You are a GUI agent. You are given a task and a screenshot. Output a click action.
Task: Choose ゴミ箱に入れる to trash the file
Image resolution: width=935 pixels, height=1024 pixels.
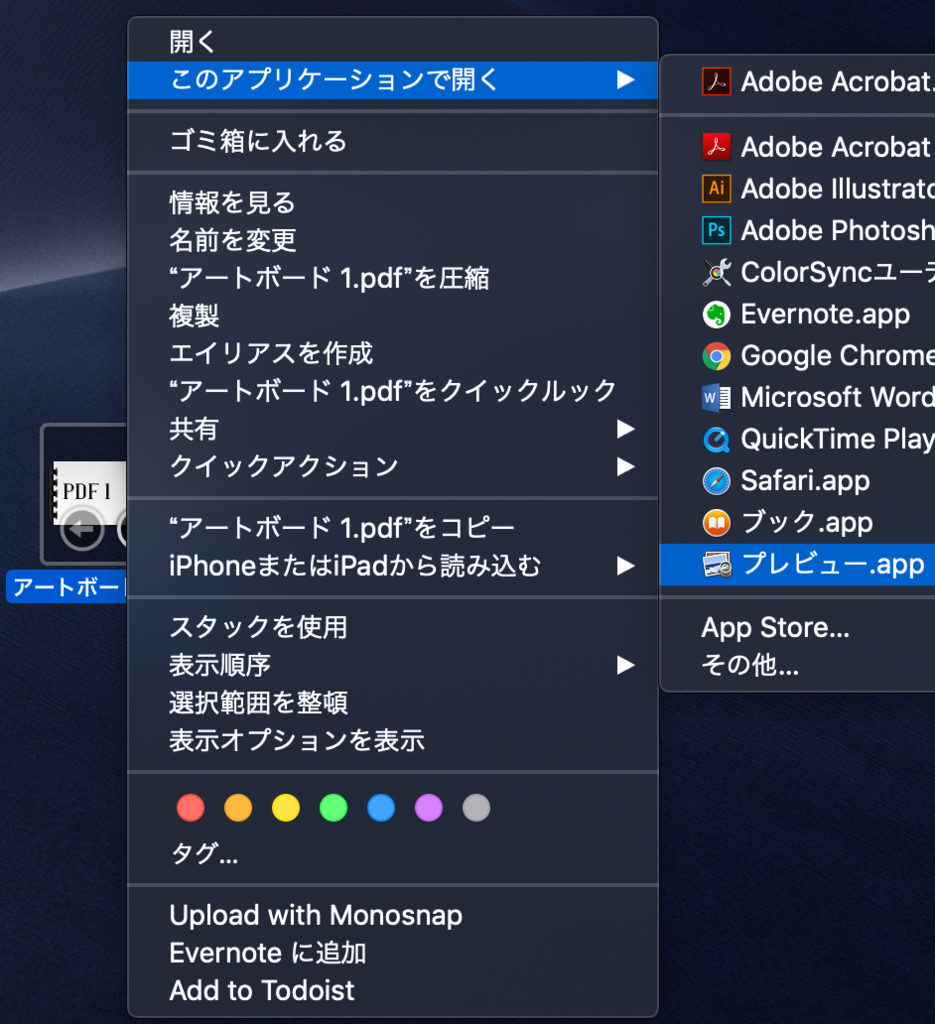coord(393,142)
